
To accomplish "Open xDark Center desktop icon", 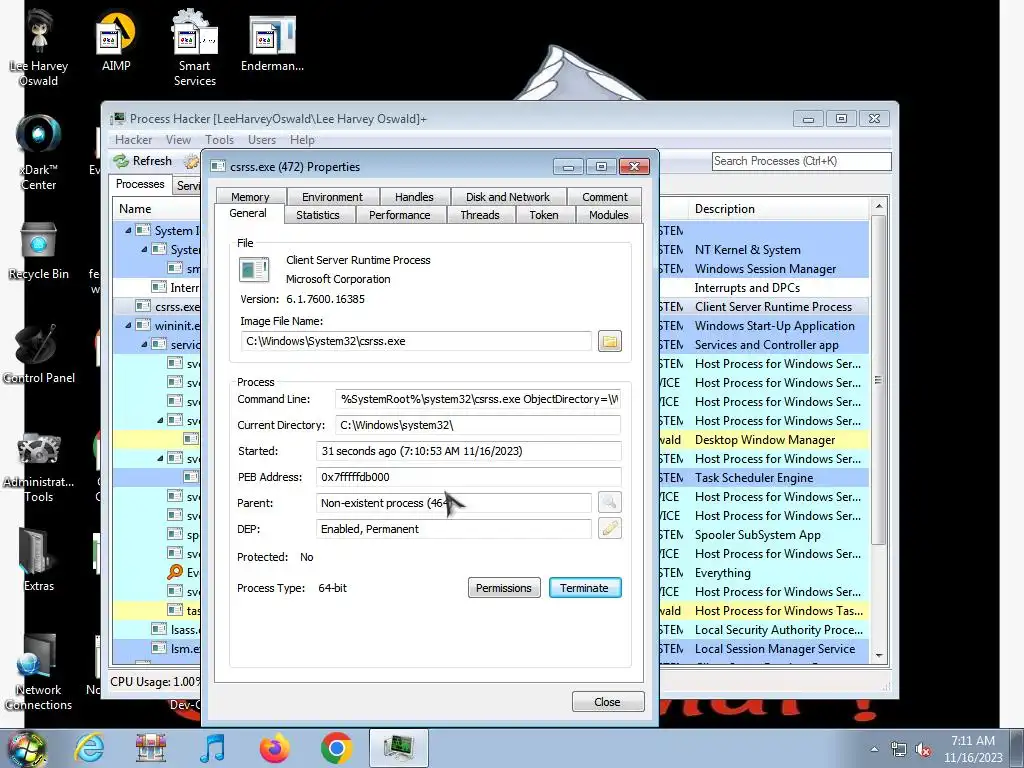I will [39, 152].
